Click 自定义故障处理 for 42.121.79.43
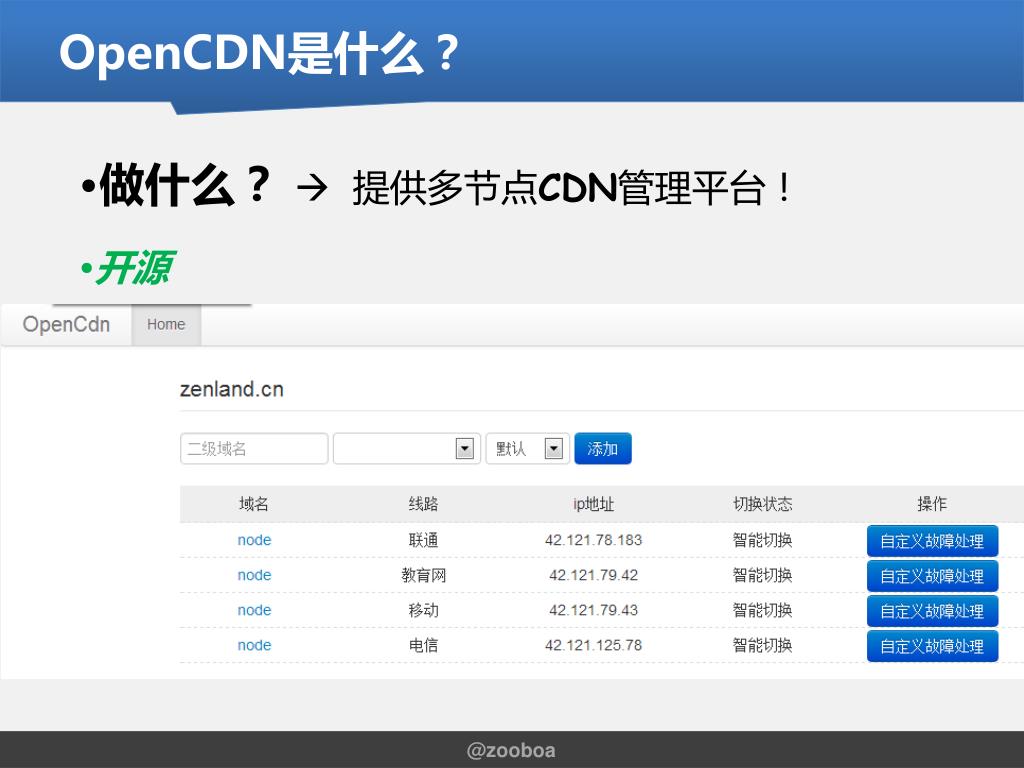This screenshot has width=1024, height=768. (x=932, y=611)
